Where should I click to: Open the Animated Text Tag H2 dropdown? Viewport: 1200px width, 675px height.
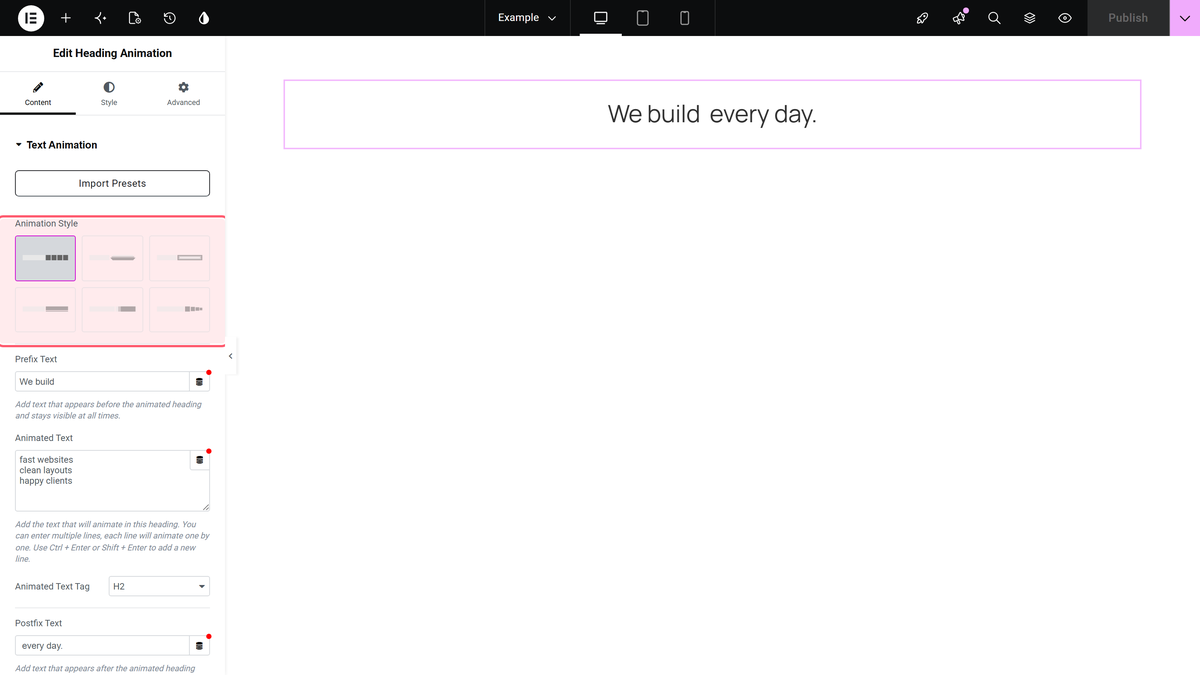click(159, 586)
